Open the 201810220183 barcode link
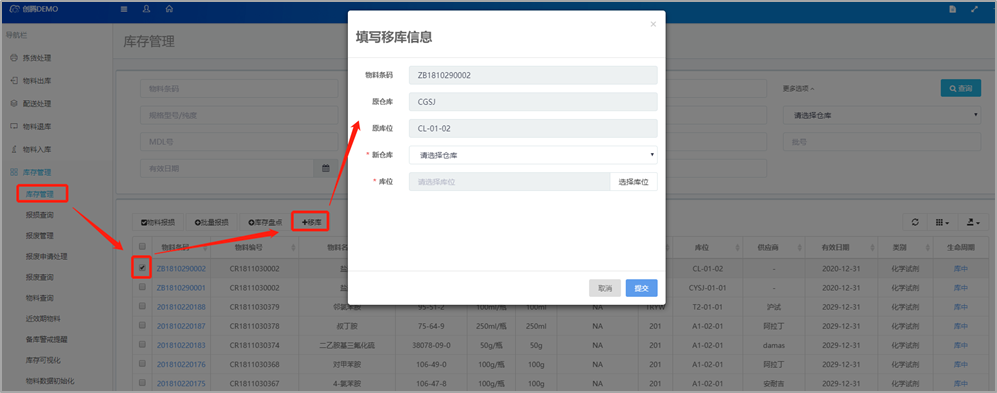Viewport: 997px width, 393px height. pos(181,345)
